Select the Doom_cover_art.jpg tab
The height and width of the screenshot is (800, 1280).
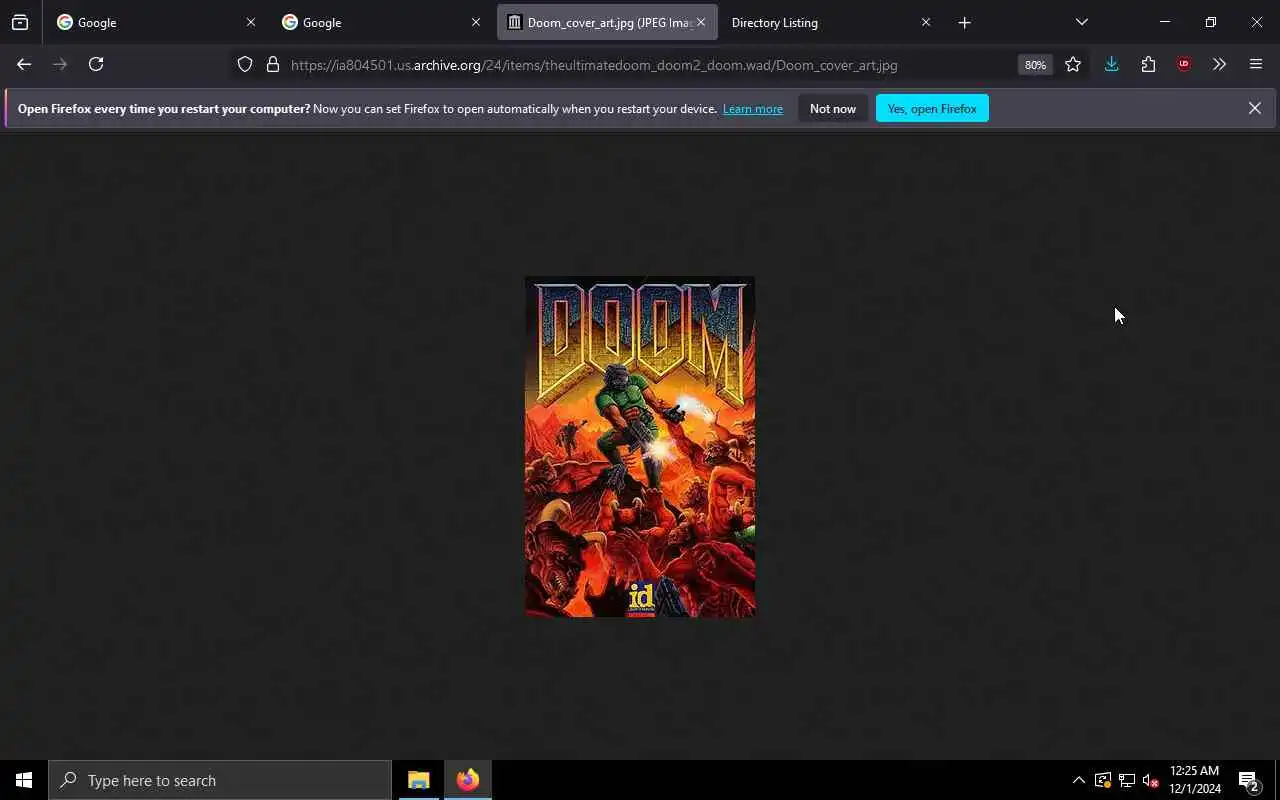[x=607, y=22]
